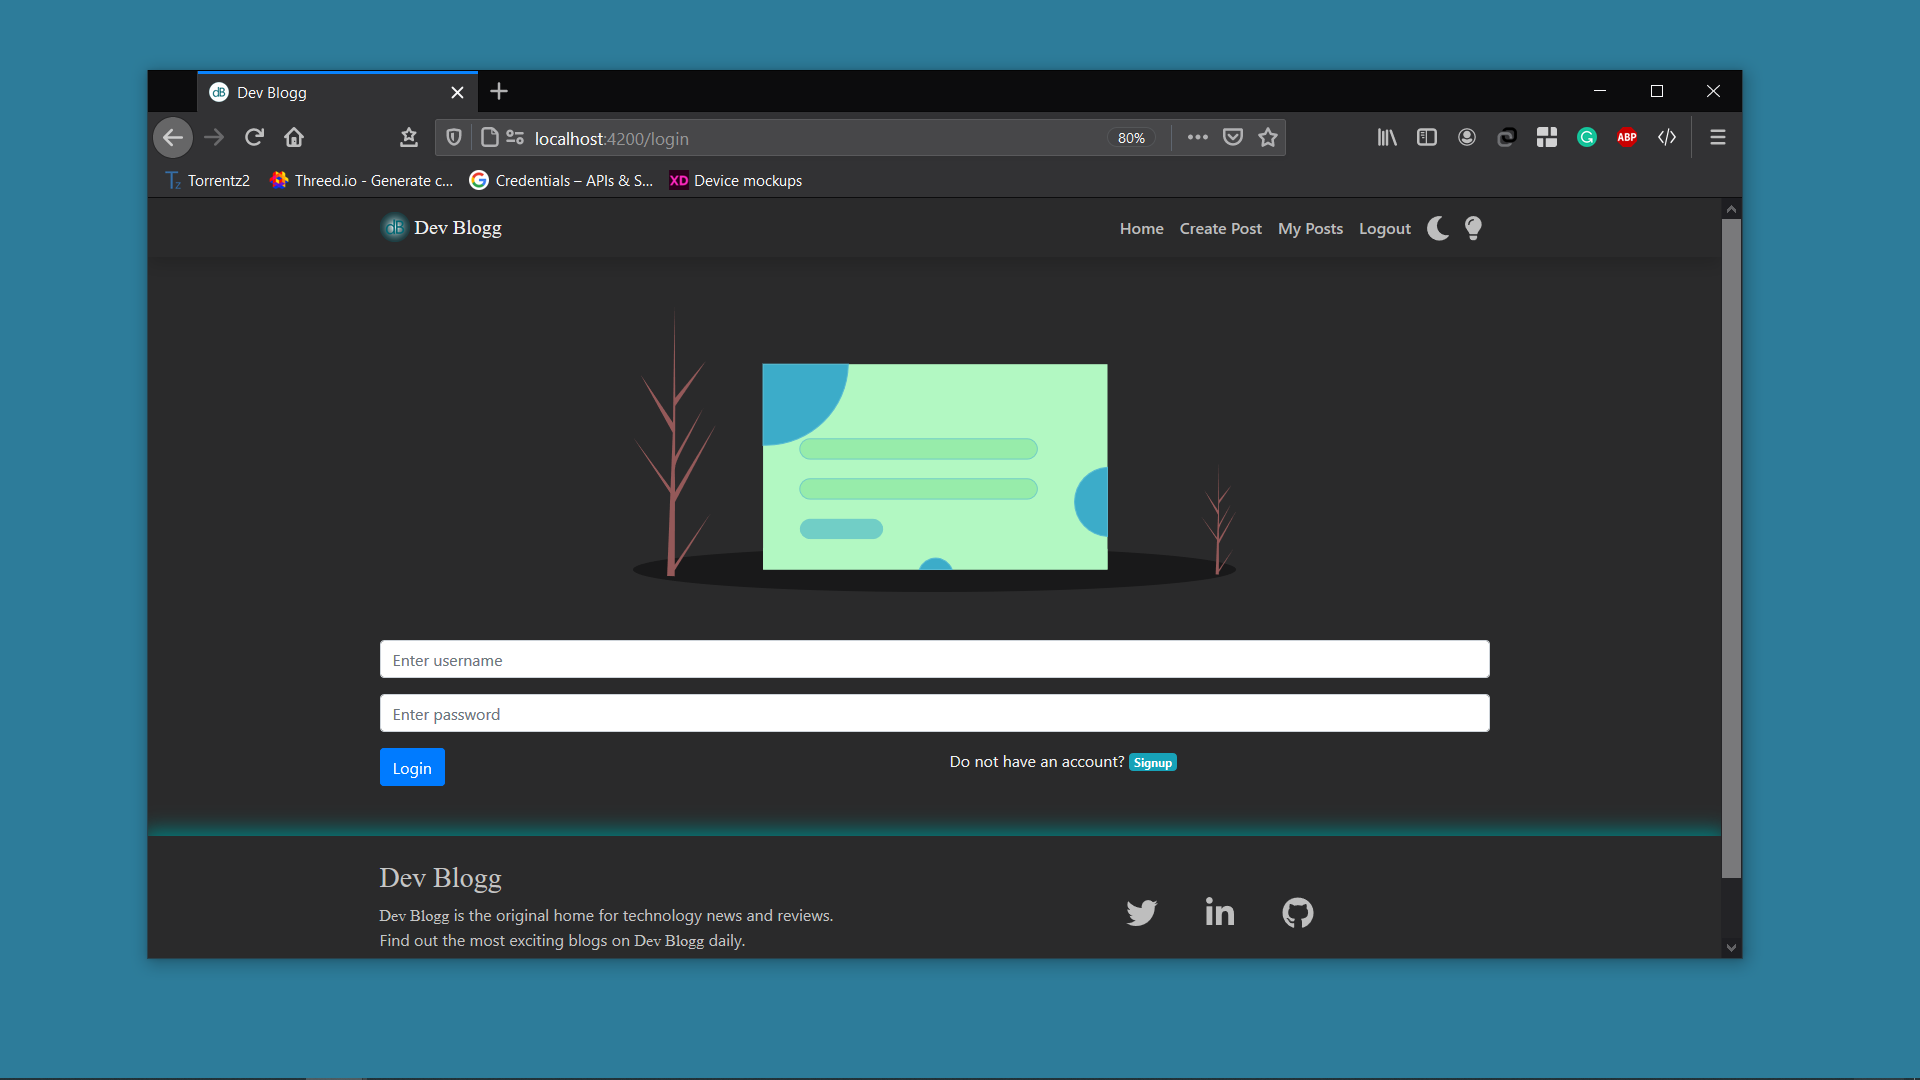Open the browser home page
This screenshot has width=1920, height=1080.
(x=294, y=138)
